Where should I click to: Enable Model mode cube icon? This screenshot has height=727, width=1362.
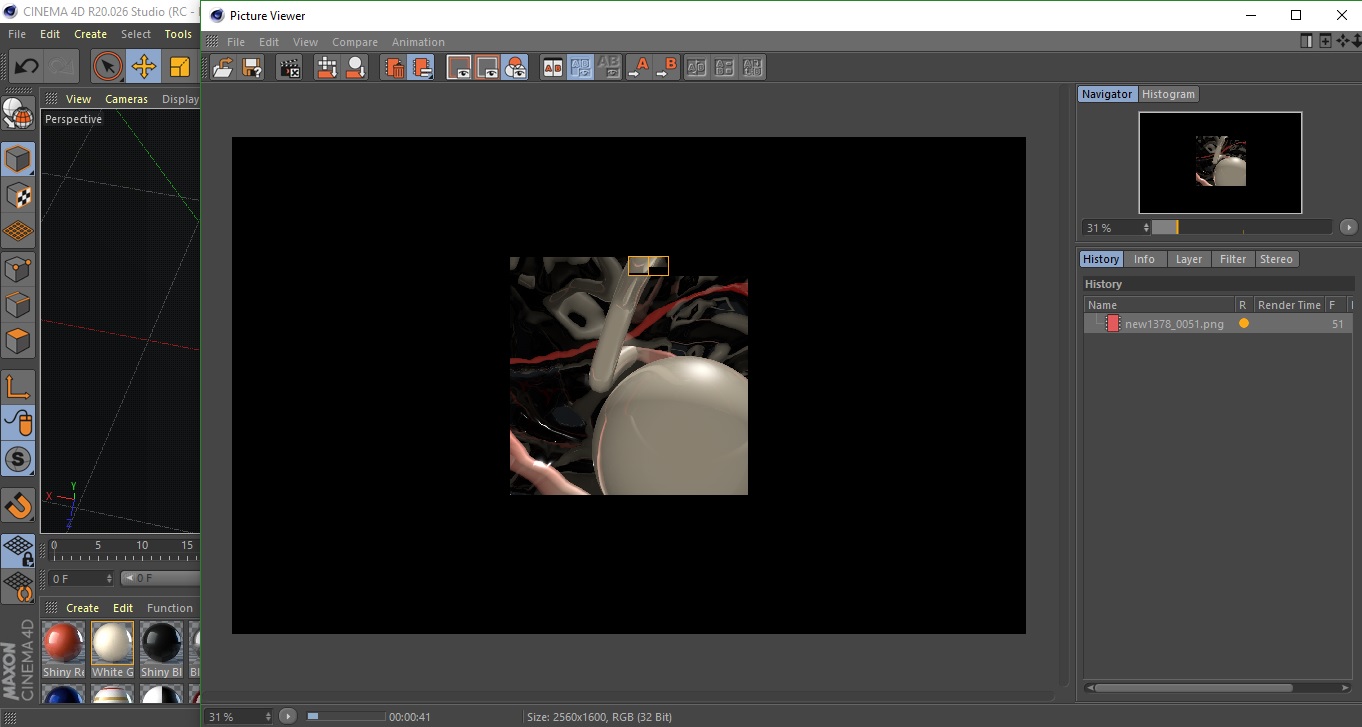coord(18,159)
